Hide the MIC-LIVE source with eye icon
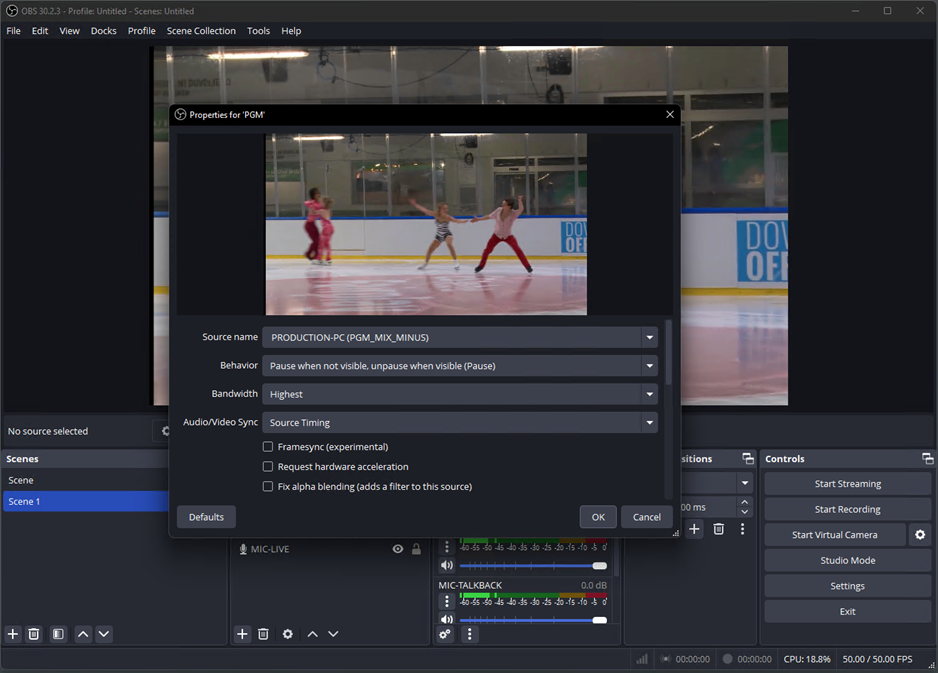 coord(398,549)
